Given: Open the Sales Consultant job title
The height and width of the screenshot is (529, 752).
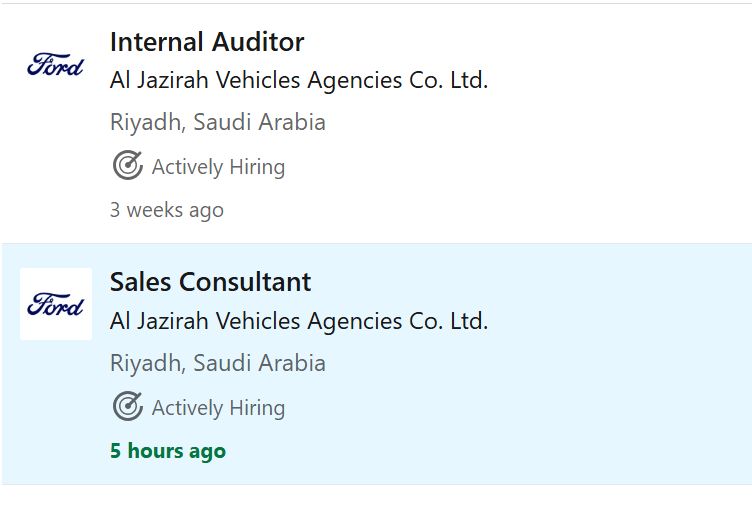Looking at the screenshot, I should [x=211, y=282].
